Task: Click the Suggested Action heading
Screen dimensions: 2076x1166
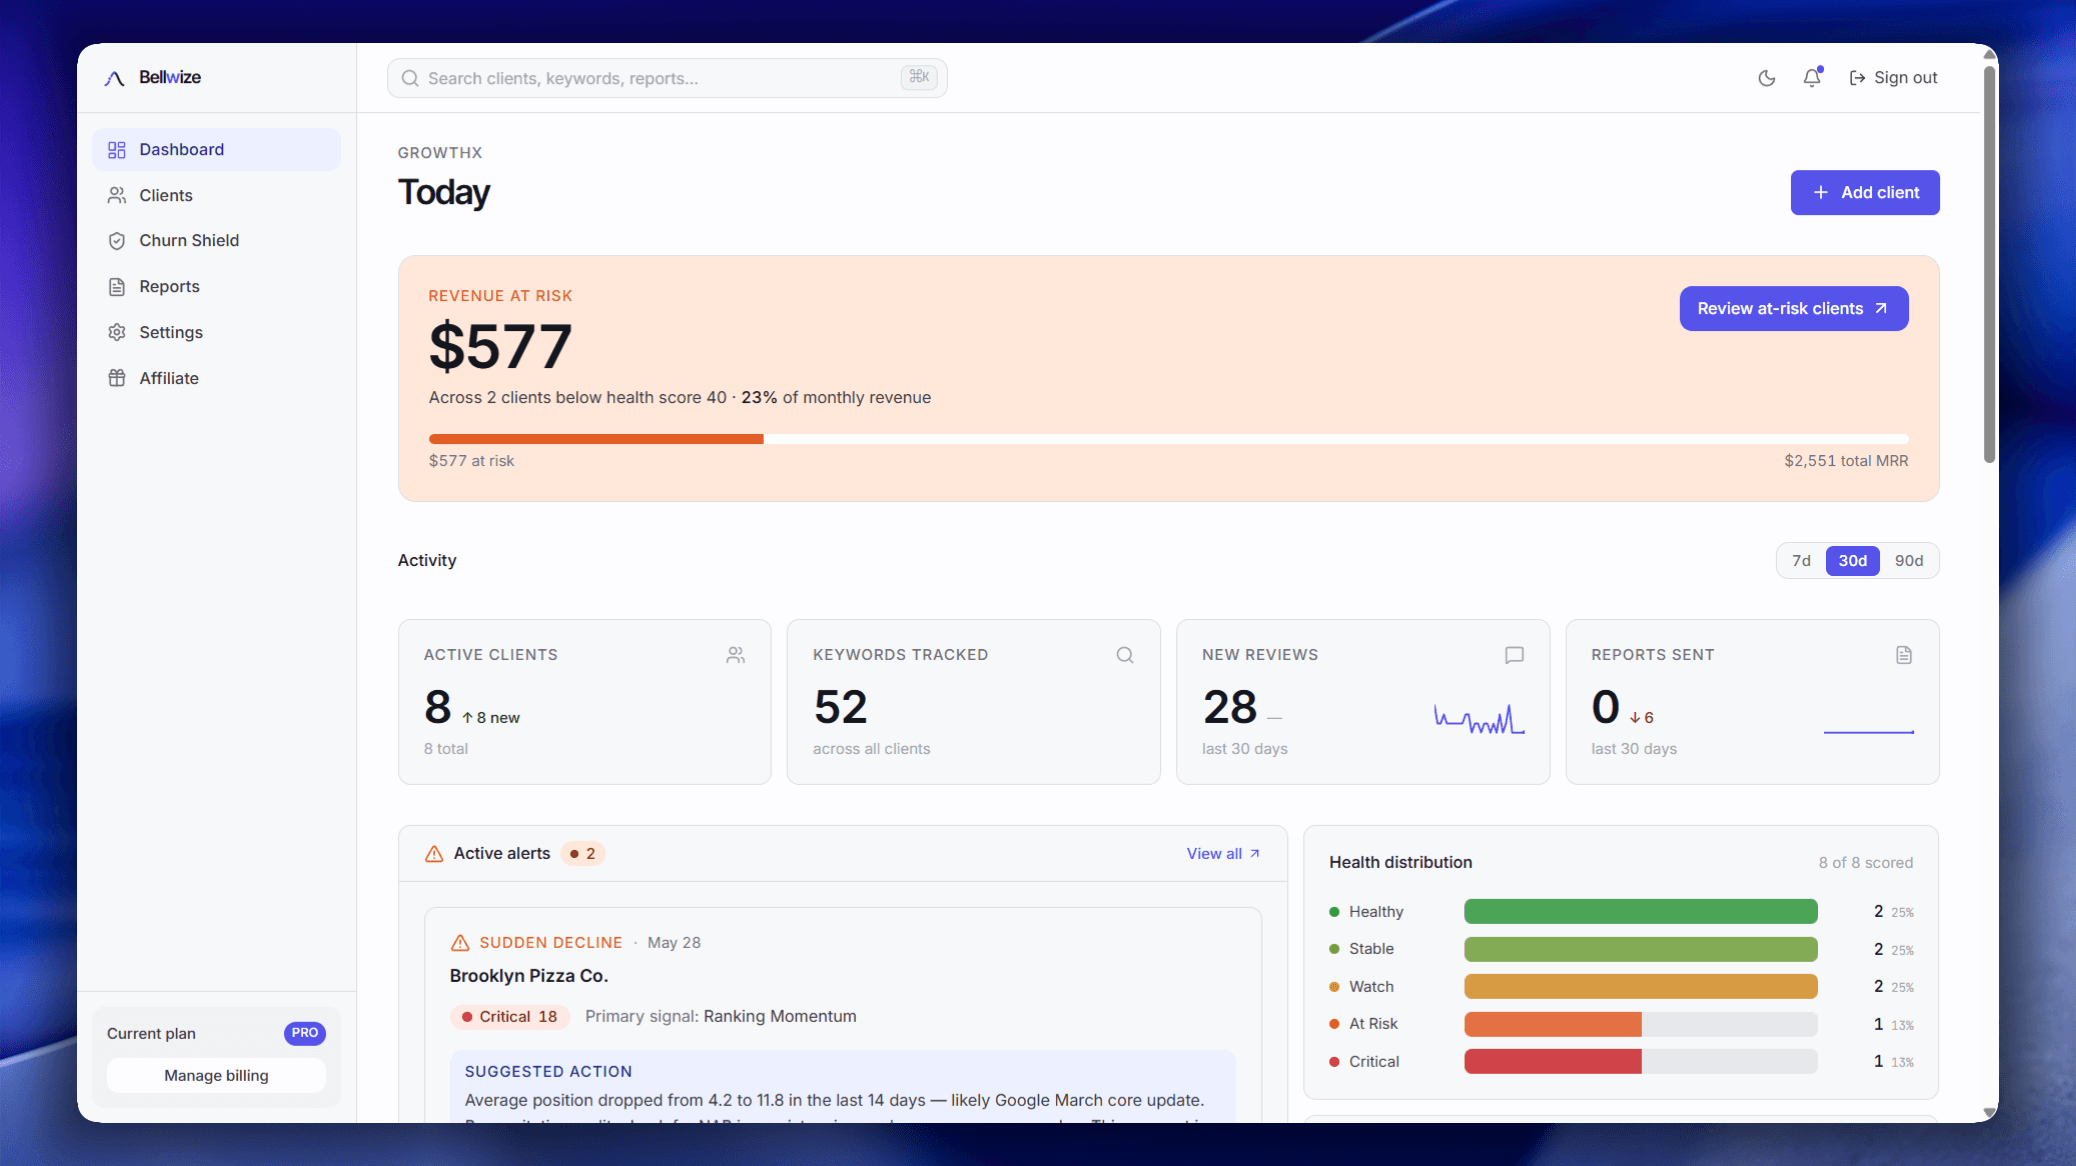Action: 548,1072
